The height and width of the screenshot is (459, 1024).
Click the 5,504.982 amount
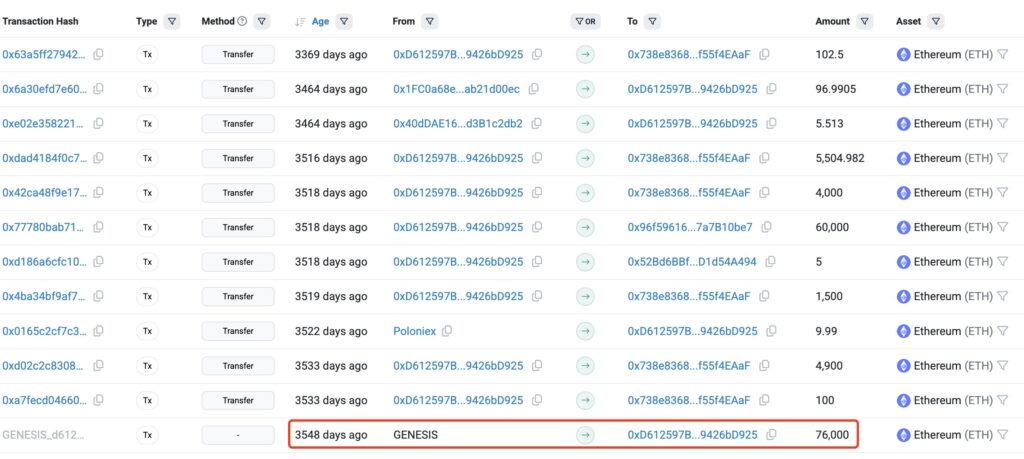point(840,158)
